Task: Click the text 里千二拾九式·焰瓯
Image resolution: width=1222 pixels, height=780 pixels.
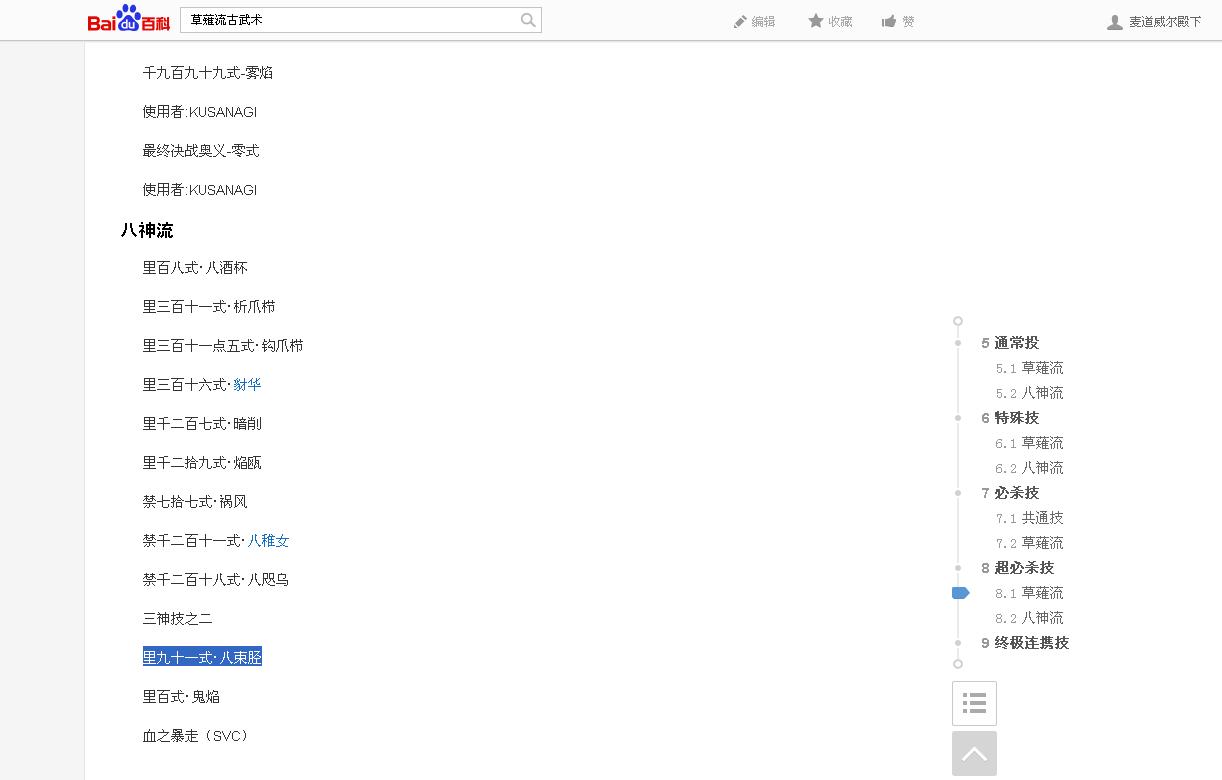Action: click(202, 463)
